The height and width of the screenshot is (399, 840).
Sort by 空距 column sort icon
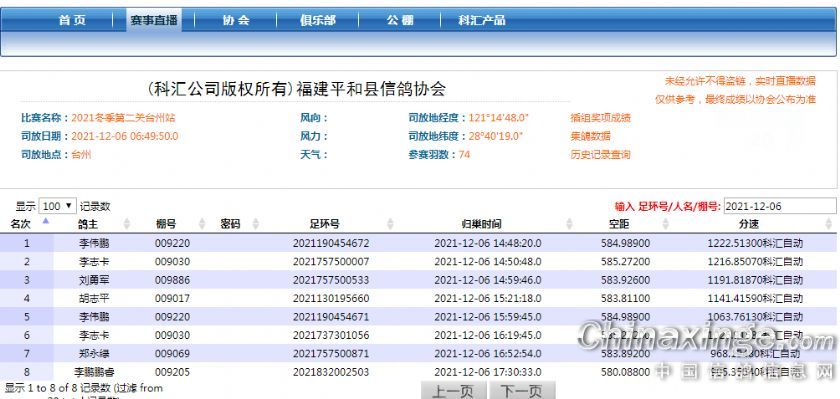point(666,224)
